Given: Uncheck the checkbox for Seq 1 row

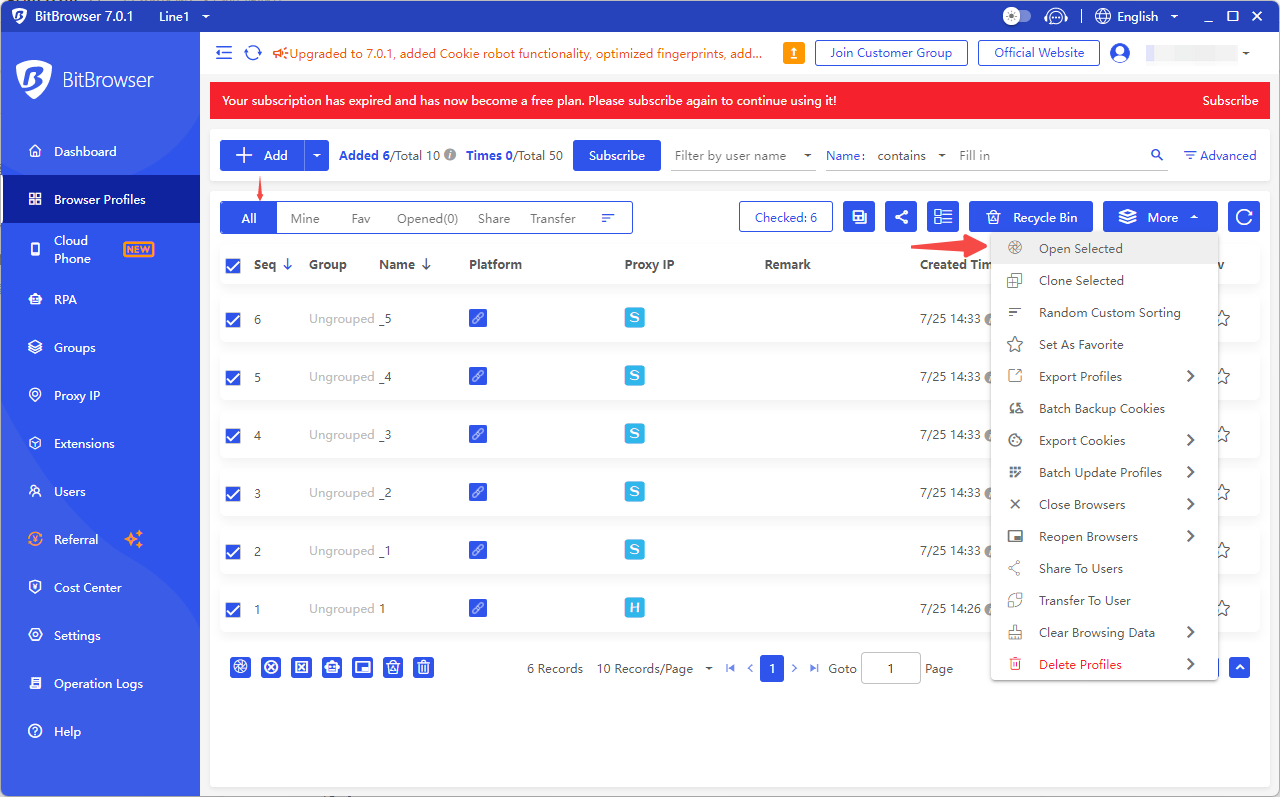Looking at the screenshot, I should coord(233,610).
